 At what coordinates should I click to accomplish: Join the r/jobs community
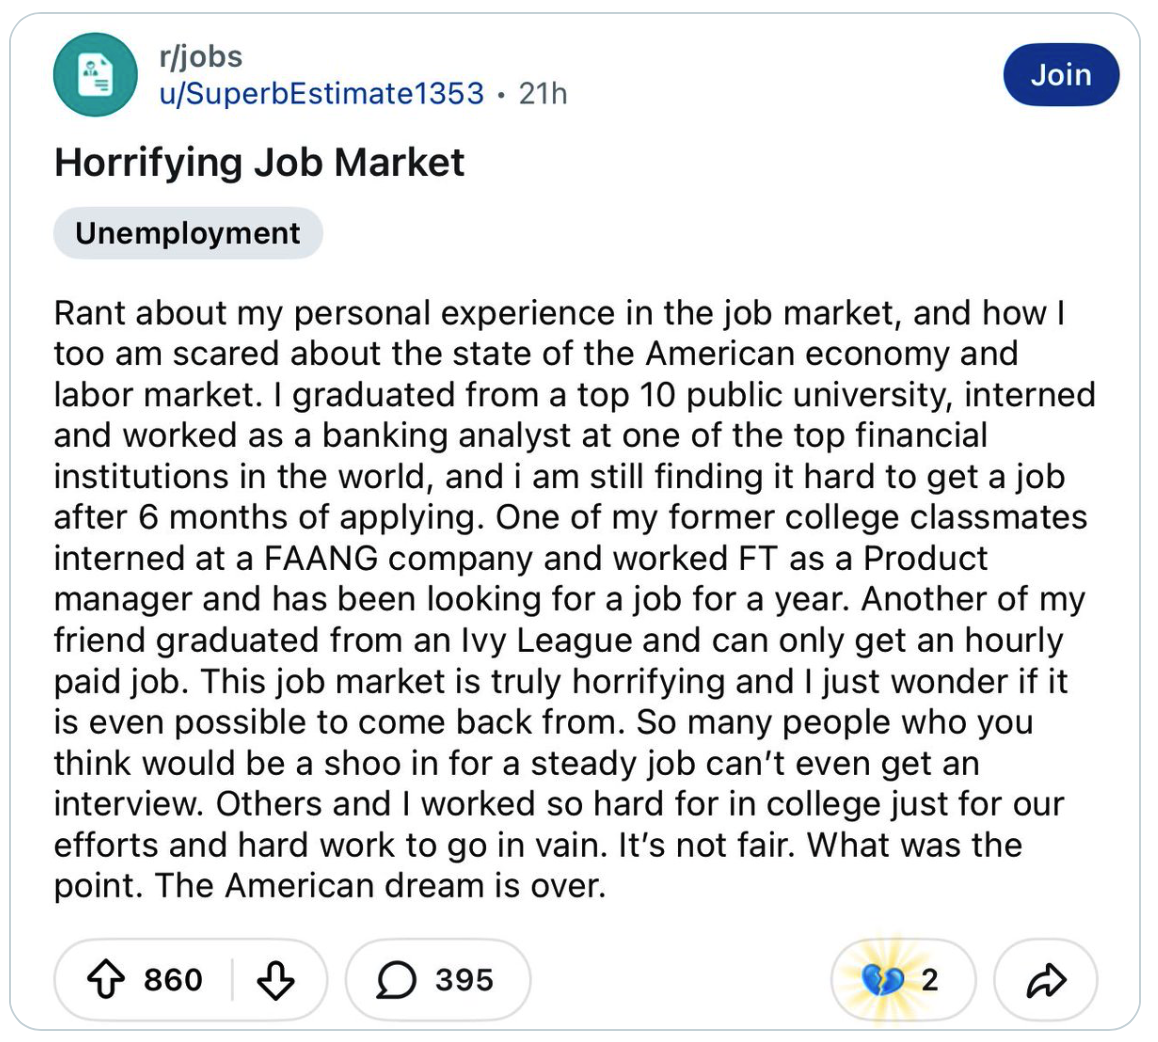[1061, 75]
